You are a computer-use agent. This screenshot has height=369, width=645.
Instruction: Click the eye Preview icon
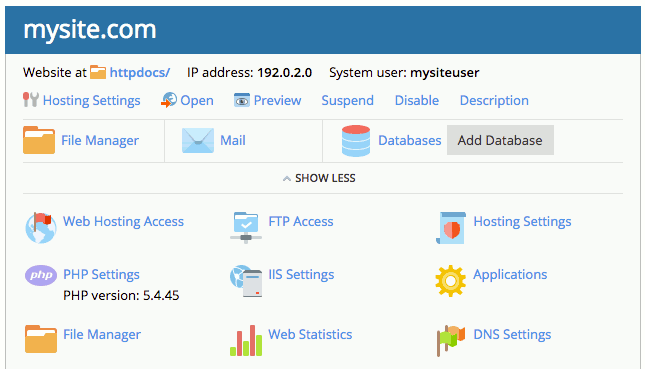click(x=242, y=100)
